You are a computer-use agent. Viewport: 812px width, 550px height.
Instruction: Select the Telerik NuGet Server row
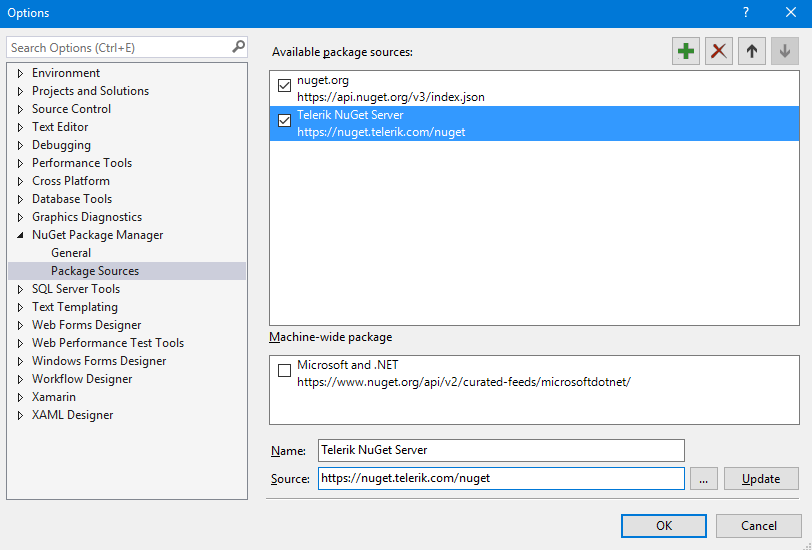(x=534, y=123)
